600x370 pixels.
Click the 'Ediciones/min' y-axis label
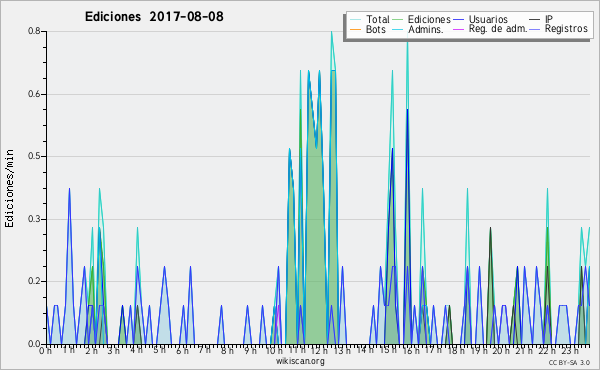pos(10,188)
